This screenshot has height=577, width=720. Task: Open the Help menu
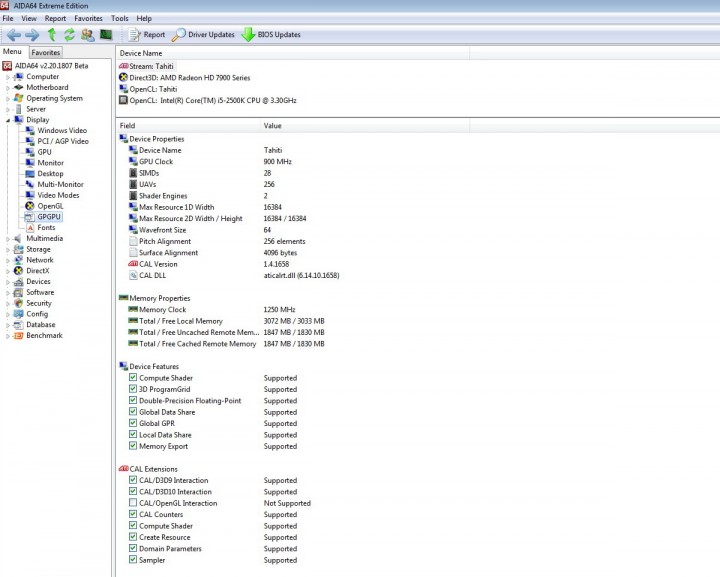tap(144, 18)
